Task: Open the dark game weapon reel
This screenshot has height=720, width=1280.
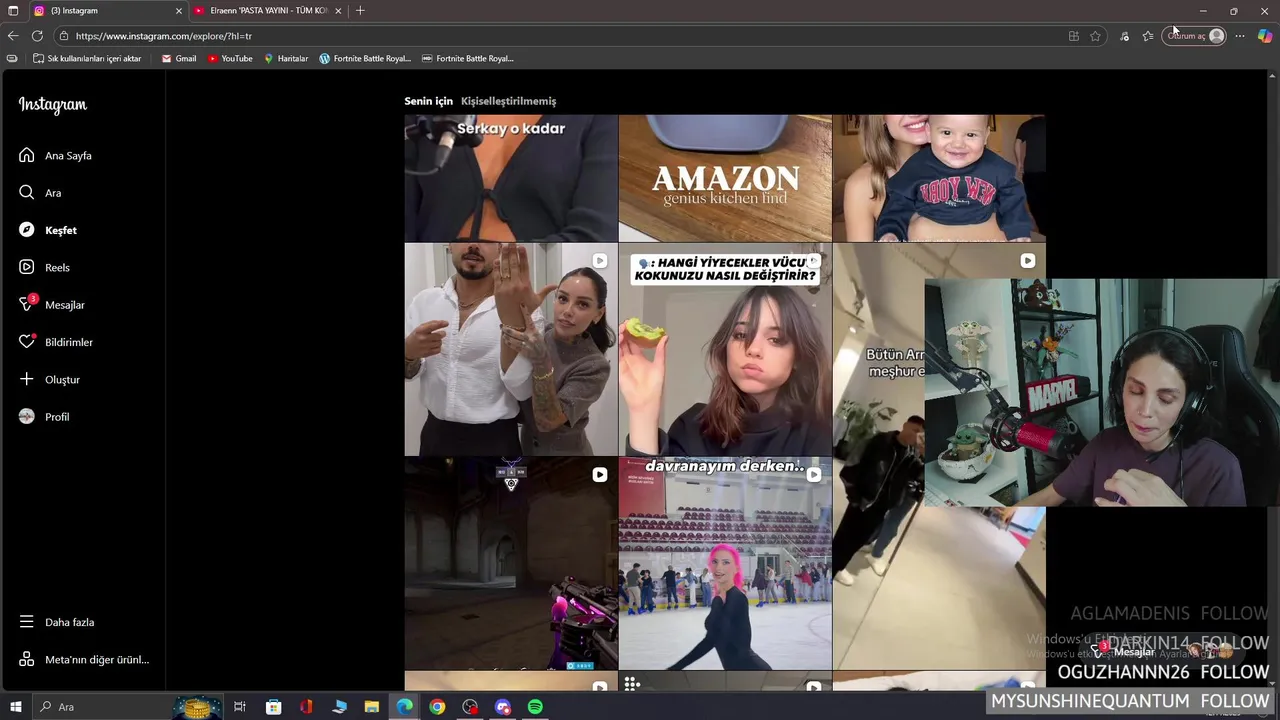Action: click(511, 563)
